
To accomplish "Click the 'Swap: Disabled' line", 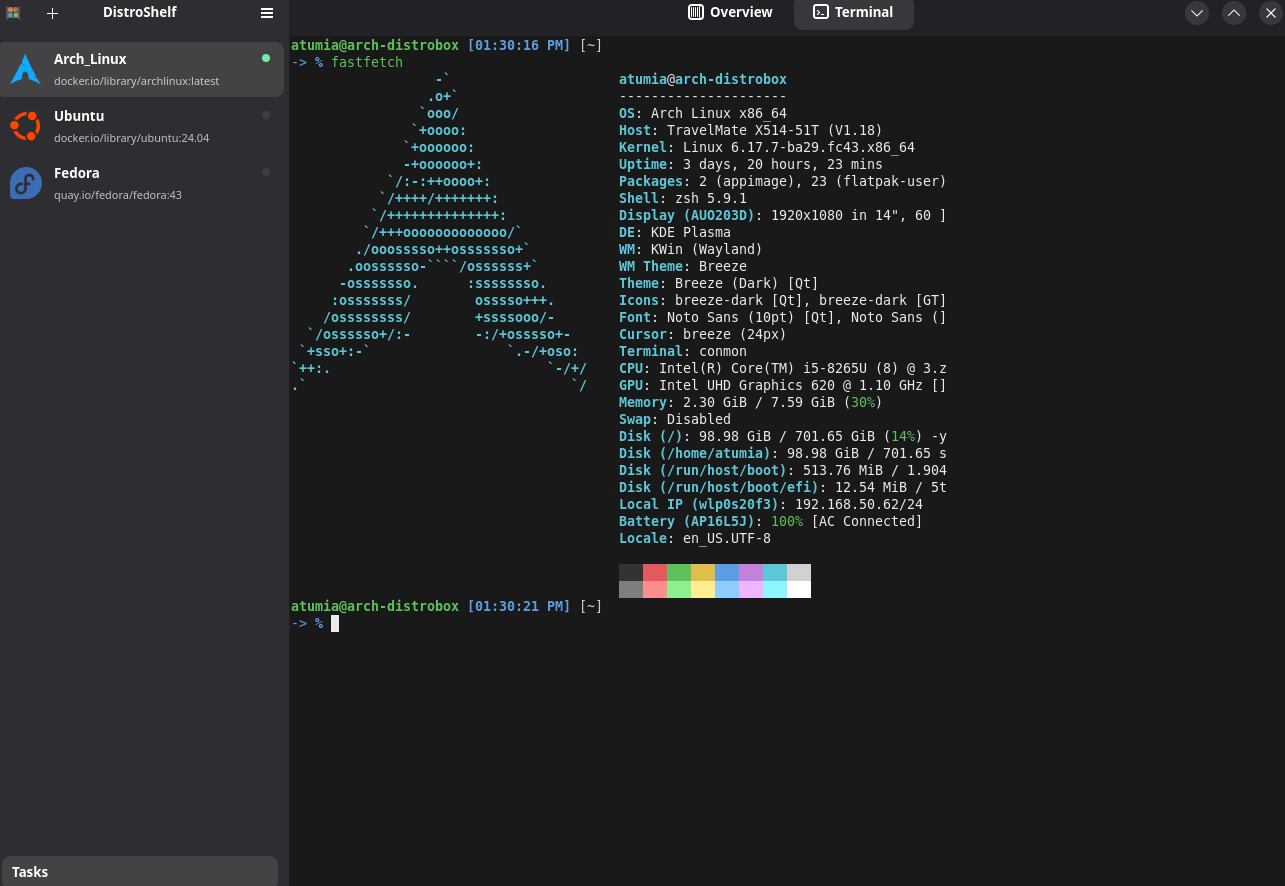I will pos(675,419).
